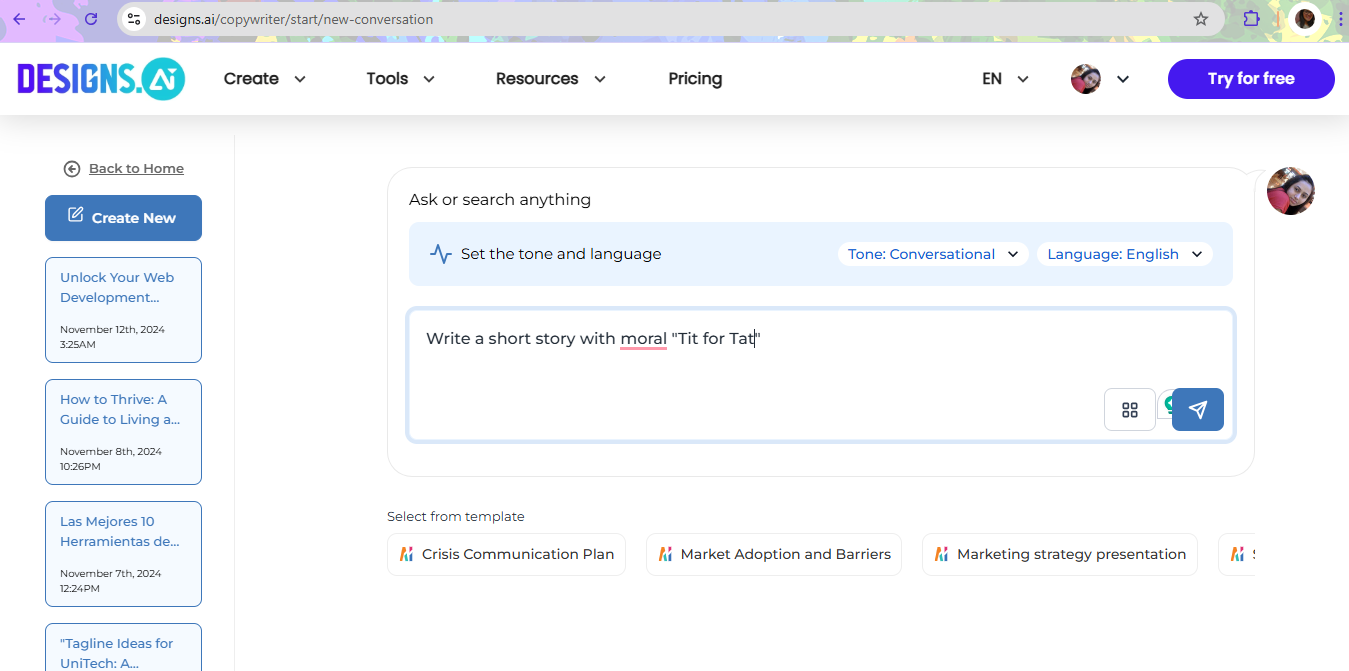Image resolution: width=1349 pixels, height=671 pixels.
Task: Click your profile avatar in the navbar
Action: (x=1086, y=78)
